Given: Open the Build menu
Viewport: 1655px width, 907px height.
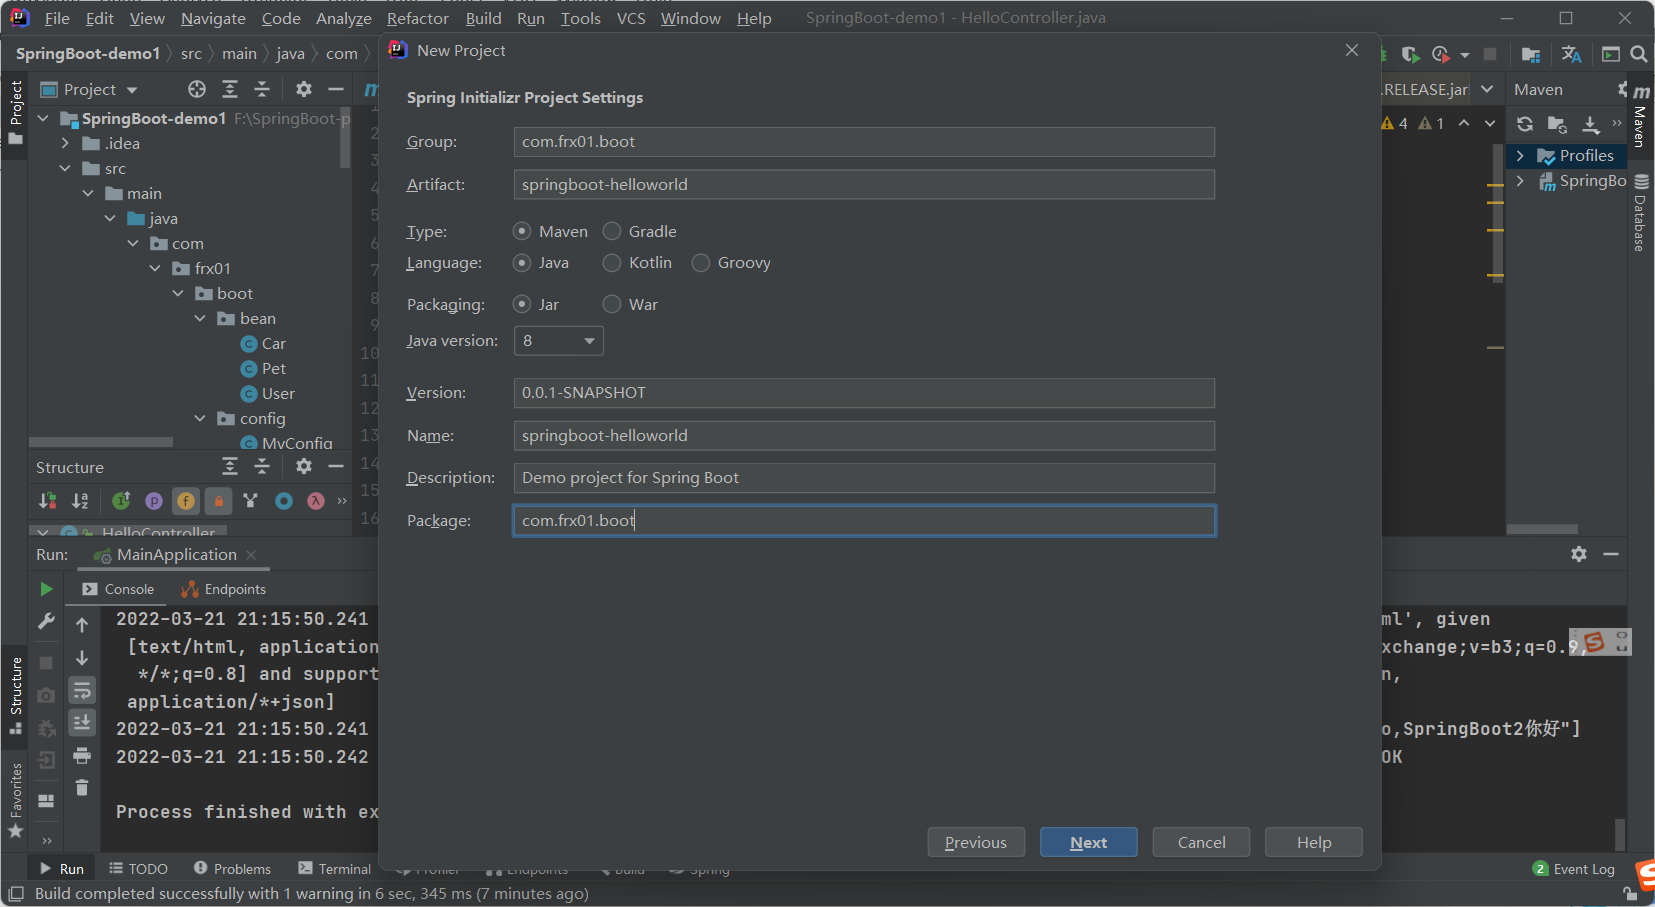Looking at the screenshot, I should (484, 18).
